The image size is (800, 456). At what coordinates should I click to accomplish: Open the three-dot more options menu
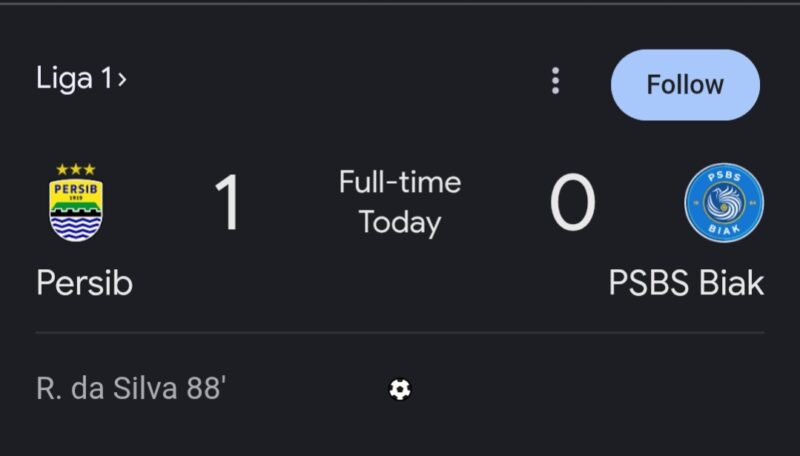coord(555,82)
